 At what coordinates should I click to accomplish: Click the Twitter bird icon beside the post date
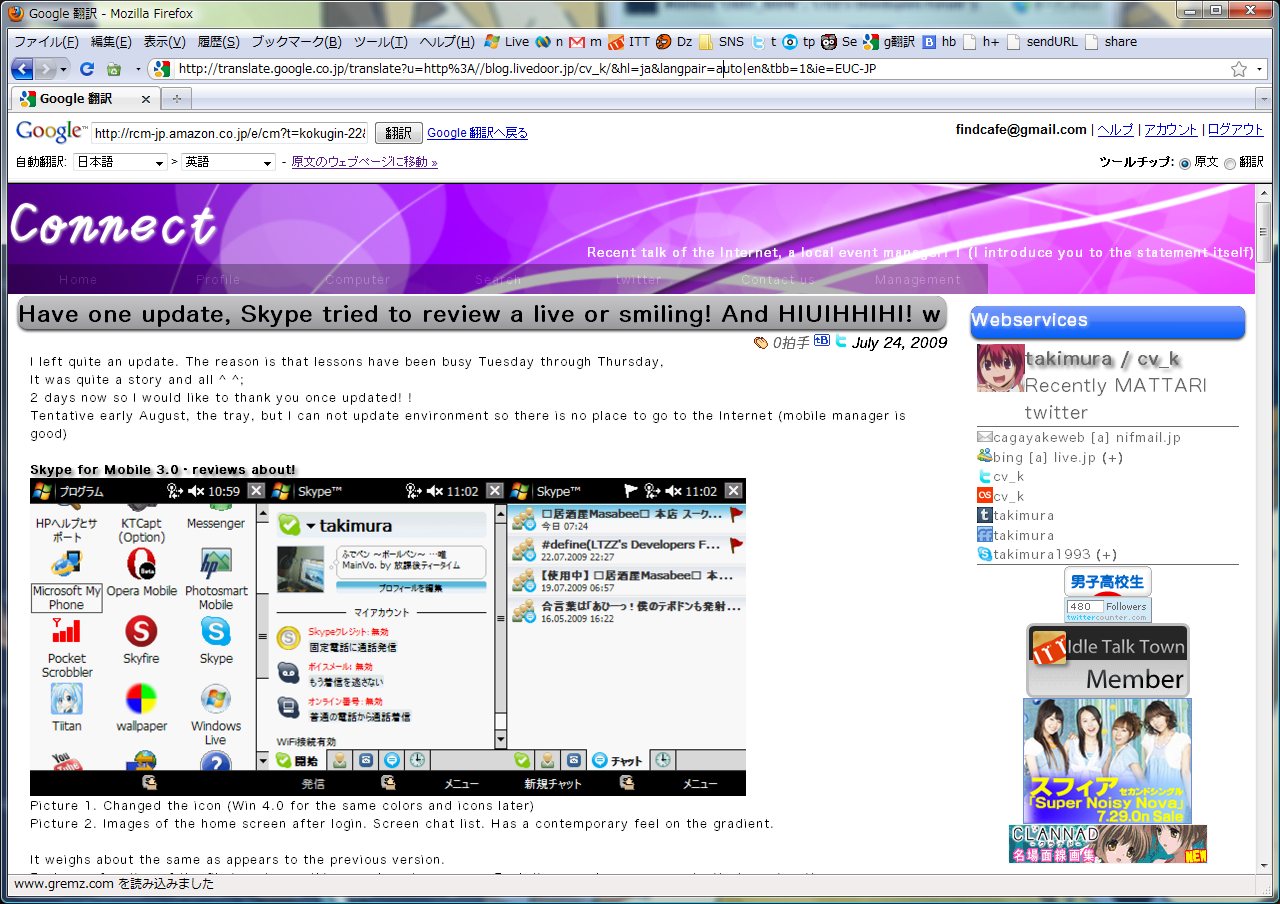[841, 341]
